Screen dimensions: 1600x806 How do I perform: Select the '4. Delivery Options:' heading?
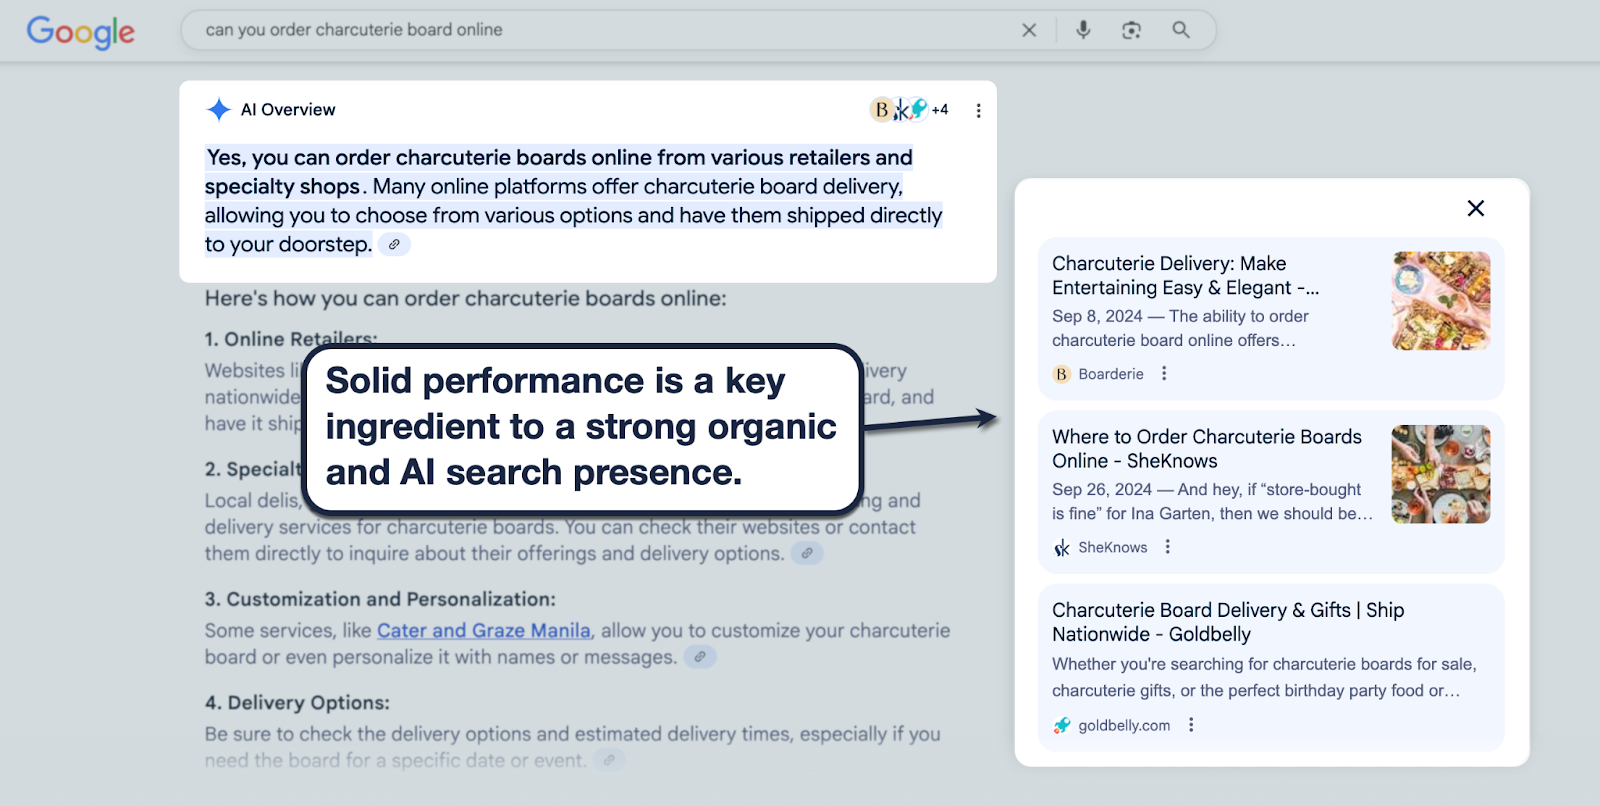click(x=297, y=703)
